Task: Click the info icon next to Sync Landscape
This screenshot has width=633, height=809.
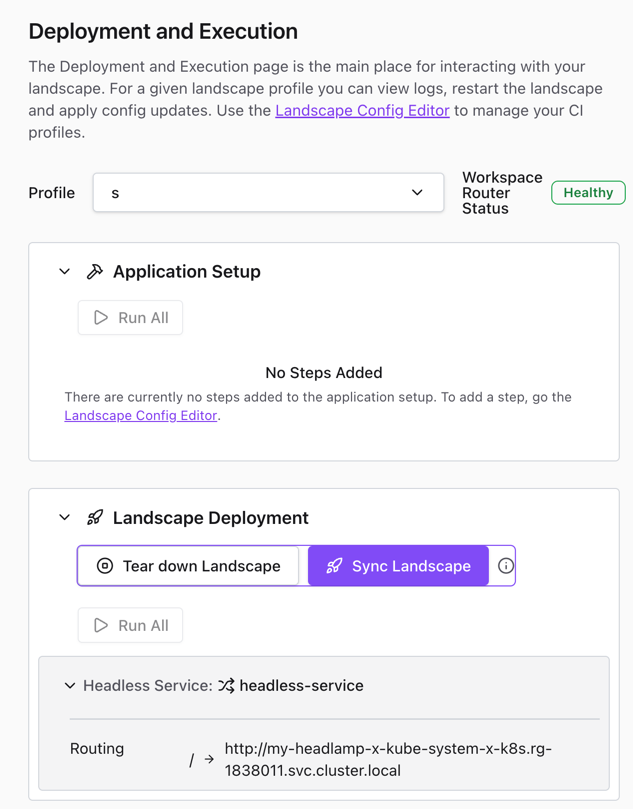Action: pyautogui.click(x=506, y=566)
